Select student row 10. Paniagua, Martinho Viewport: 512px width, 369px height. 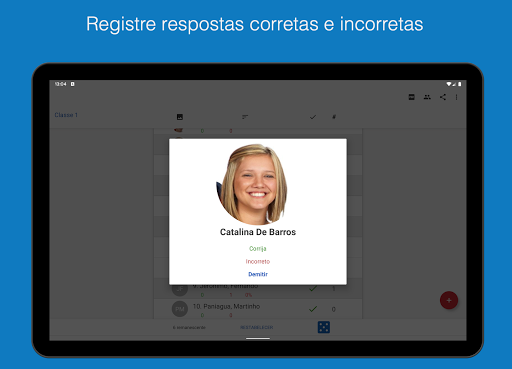pos(258,309)
